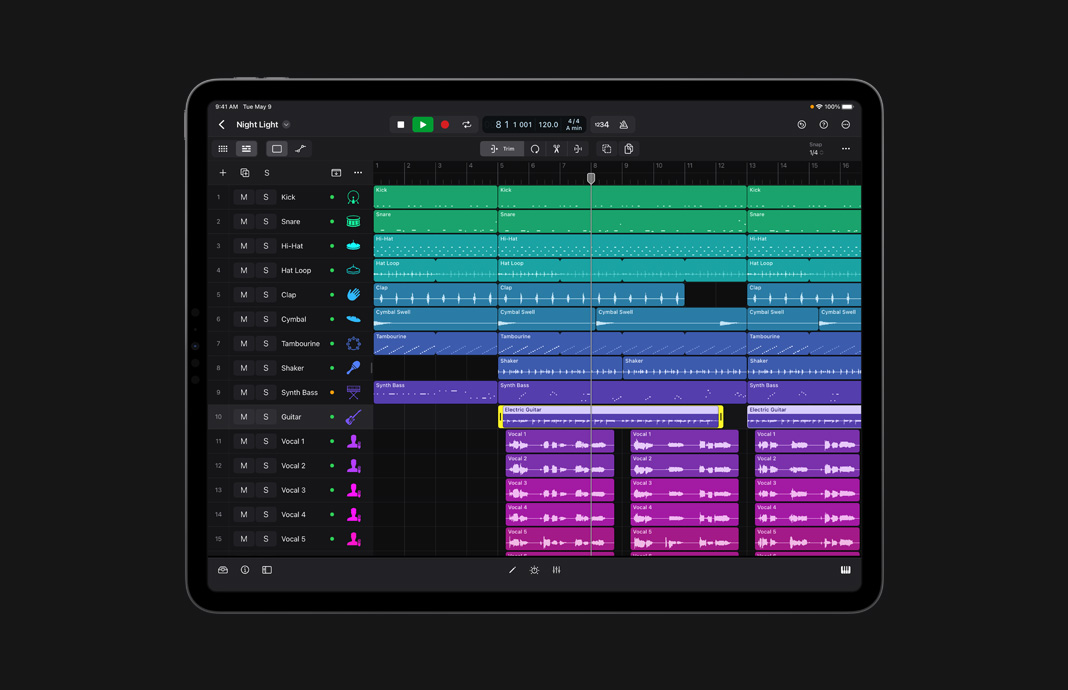Select the Tambourine track instrument icon

(x=353, y=344)
